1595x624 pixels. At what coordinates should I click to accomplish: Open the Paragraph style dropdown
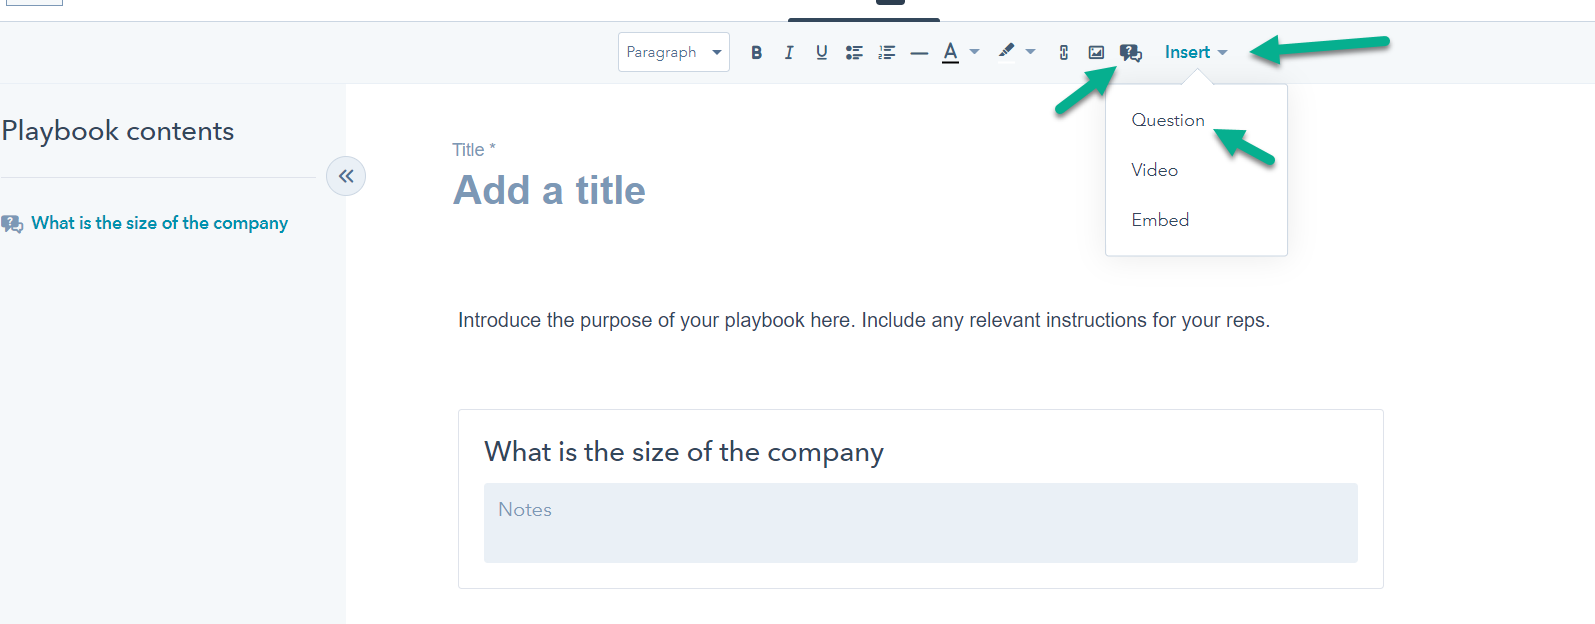coord(674,52)
